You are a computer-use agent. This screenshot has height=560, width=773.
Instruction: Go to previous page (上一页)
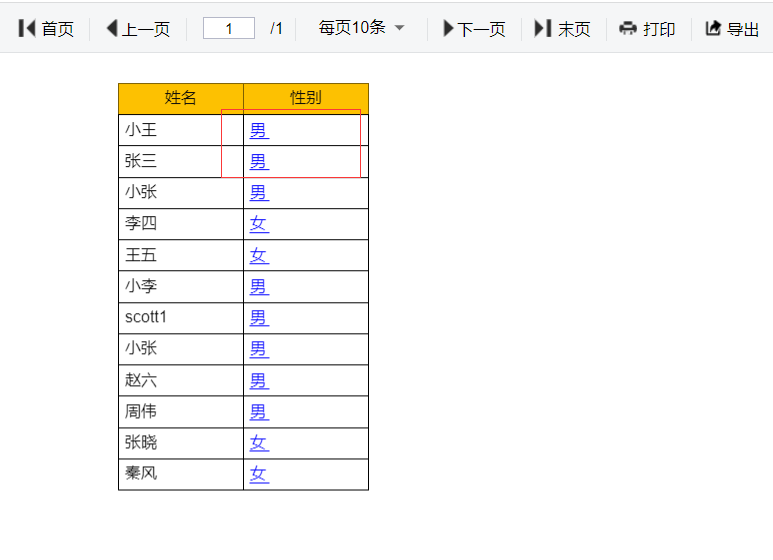pyautogui.click(x=138, y=29)
